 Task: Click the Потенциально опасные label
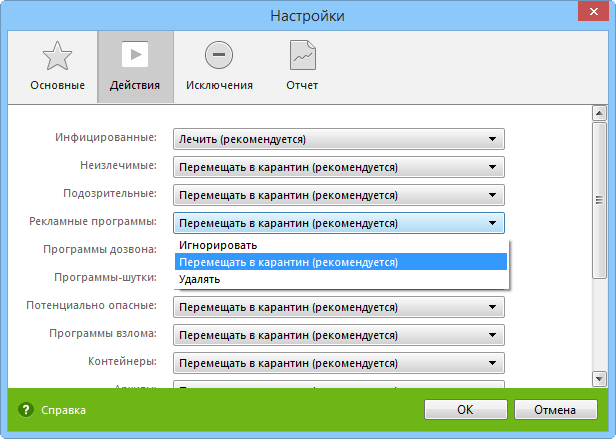pos(92,305)
